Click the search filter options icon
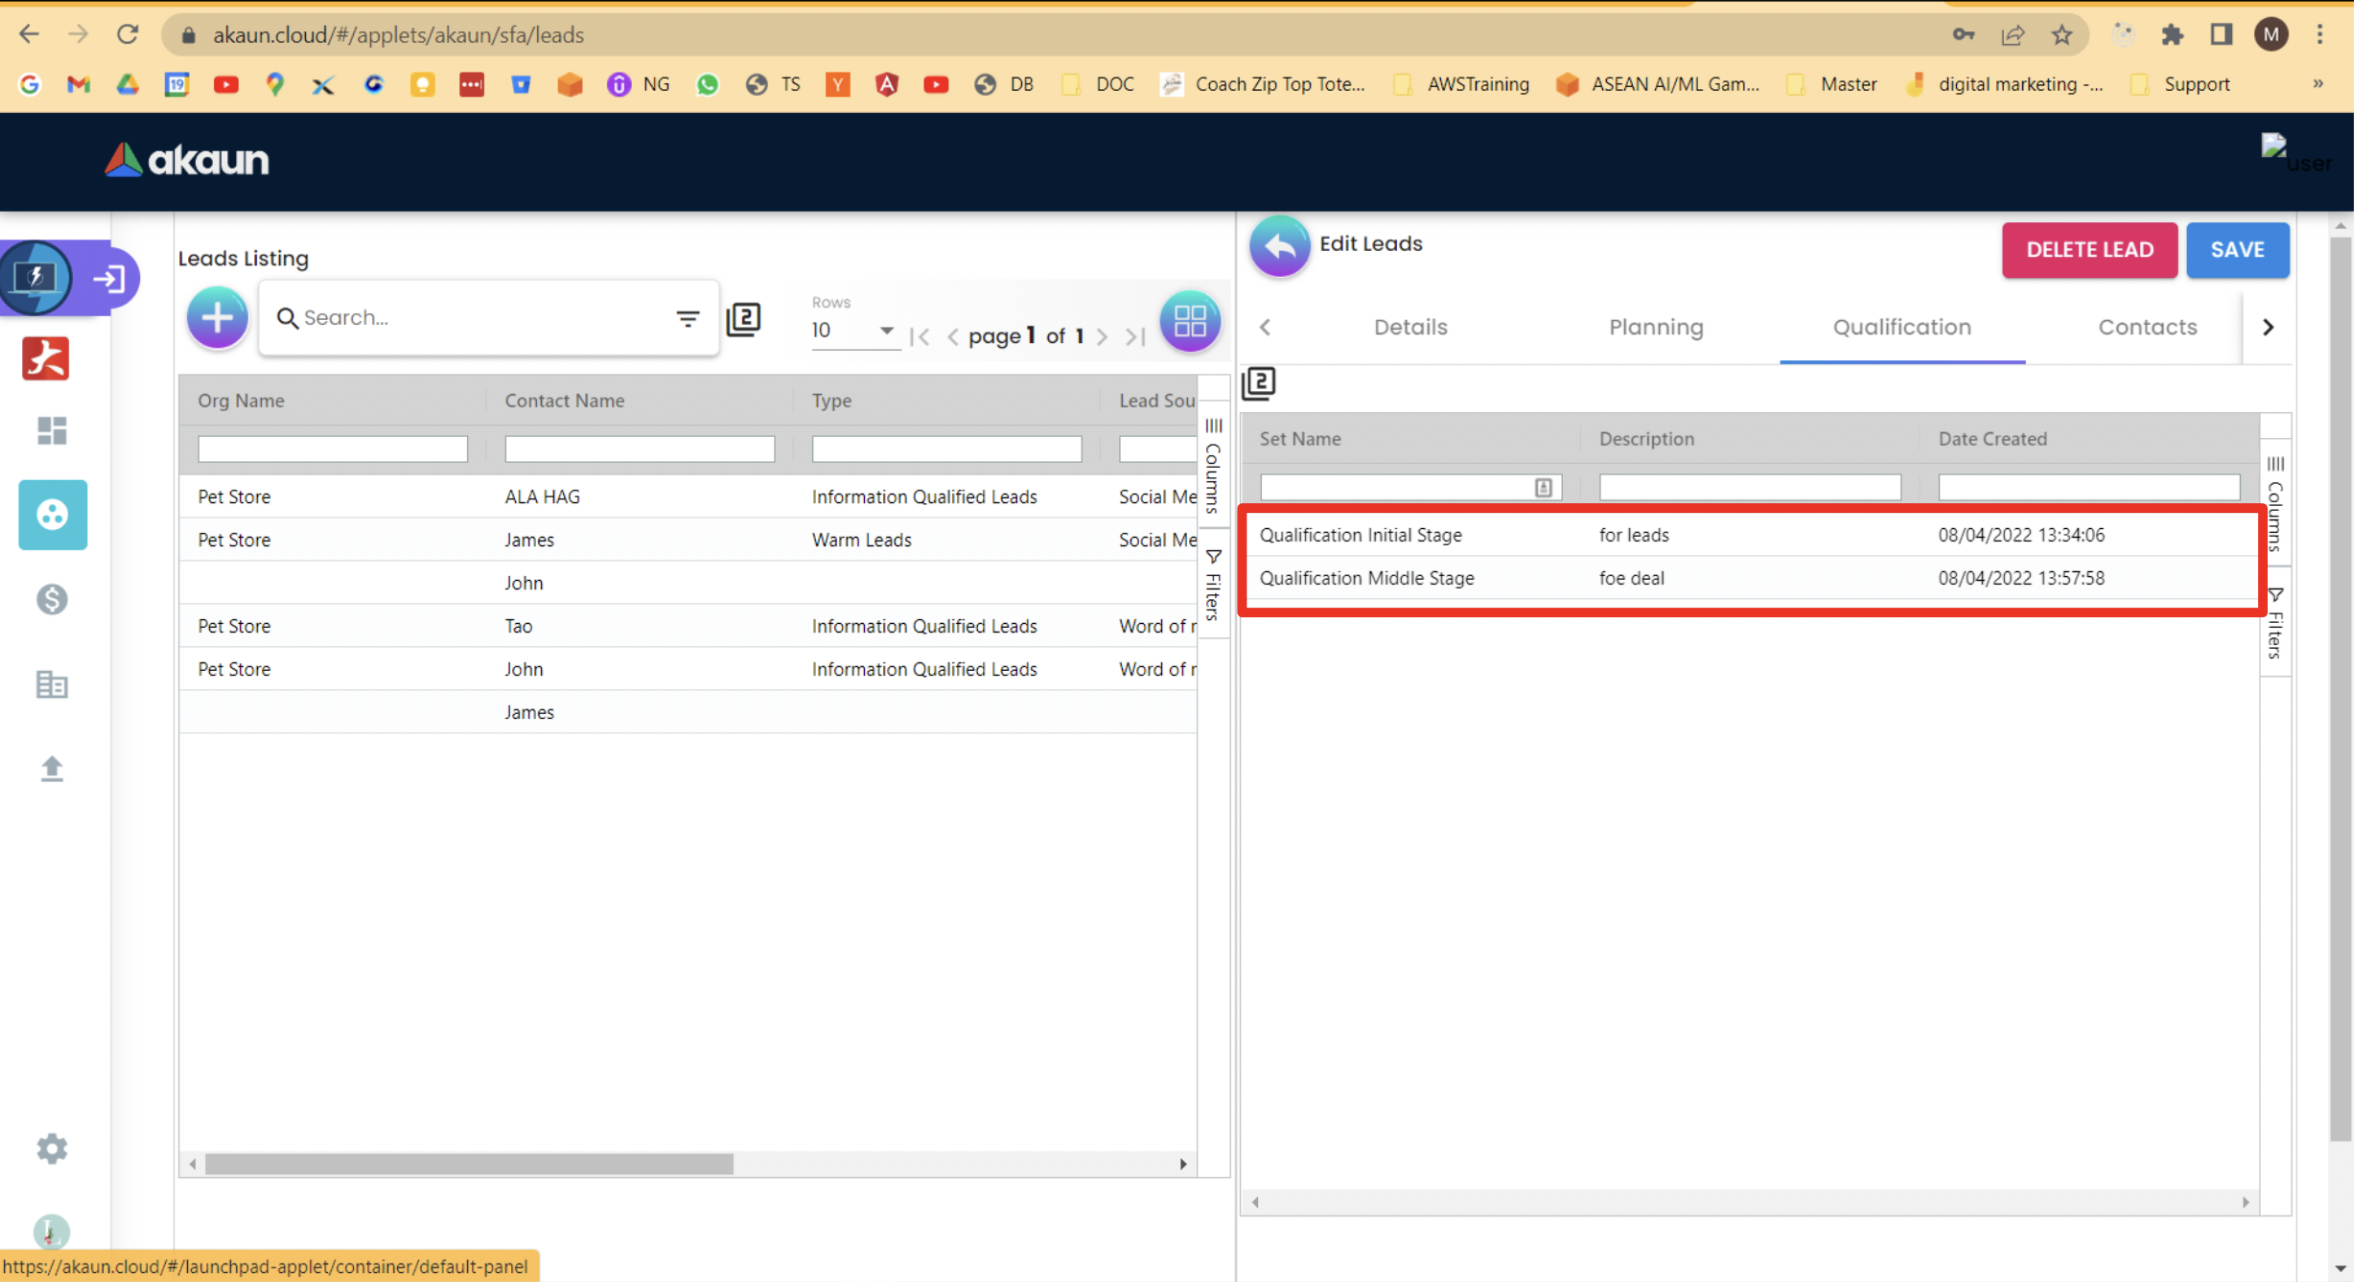2354x1282 pixels. coord(687,318)
